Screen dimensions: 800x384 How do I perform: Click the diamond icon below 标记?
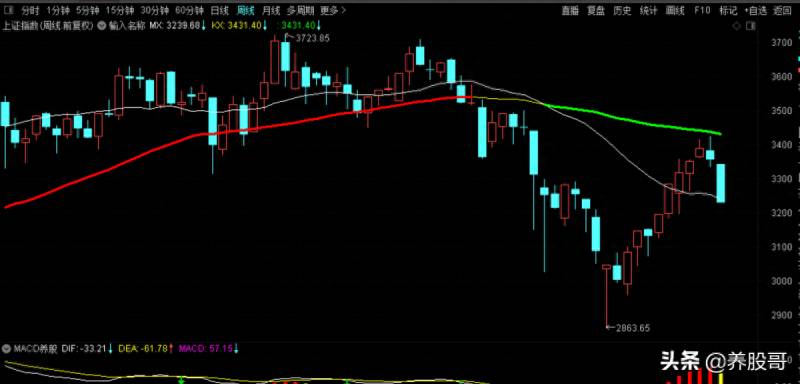click(736, 25)
